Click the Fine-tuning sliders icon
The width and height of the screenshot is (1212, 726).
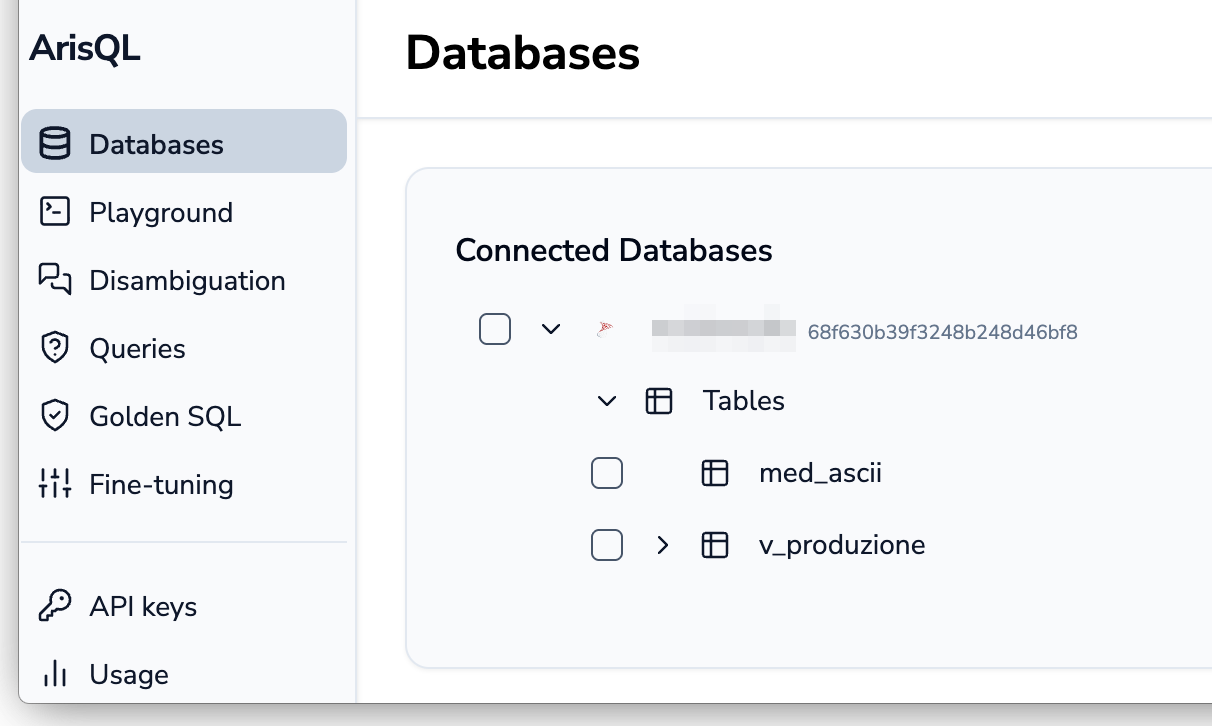pyautogui.click(x=54, y=484)
